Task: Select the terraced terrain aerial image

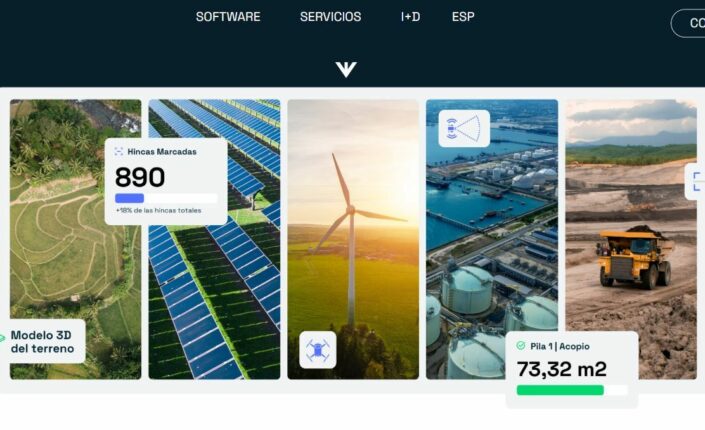Action: tap(76, 239)
